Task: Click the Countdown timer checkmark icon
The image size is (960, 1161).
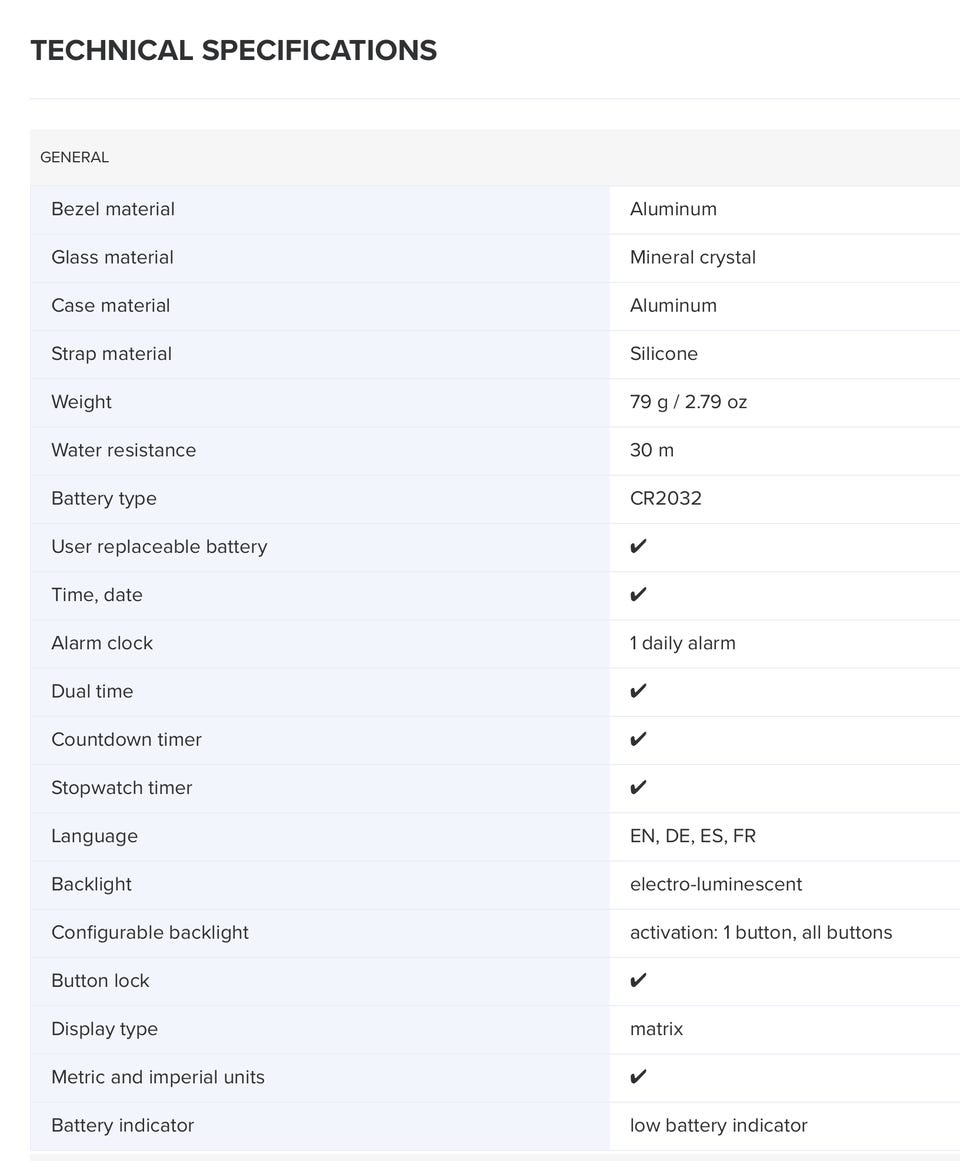Action: [x=638, y=739]
